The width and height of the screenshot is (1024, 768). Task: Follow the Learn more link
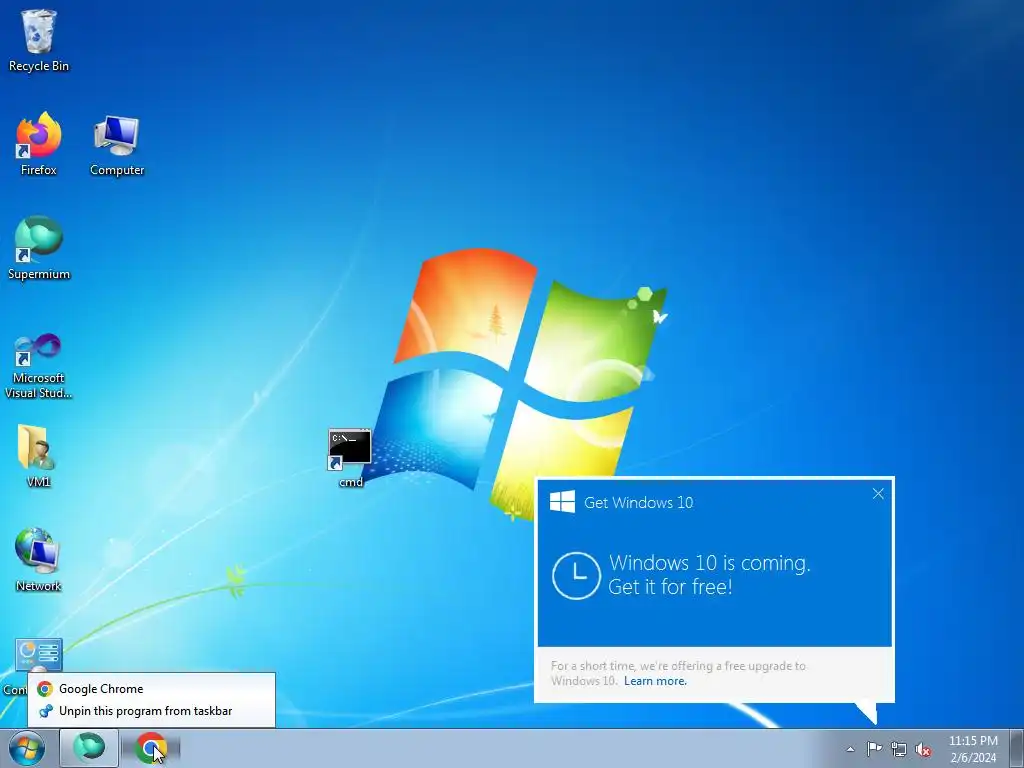pyautogui.click(x=655, y=681)
